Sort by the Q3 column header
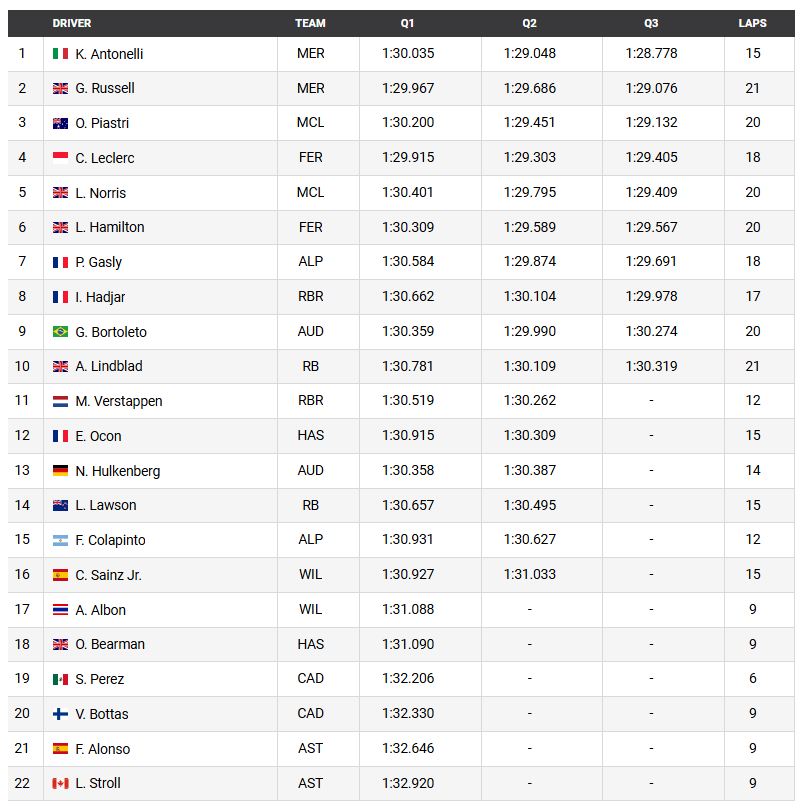Screen dimensions: 800x807 (651, 23)
